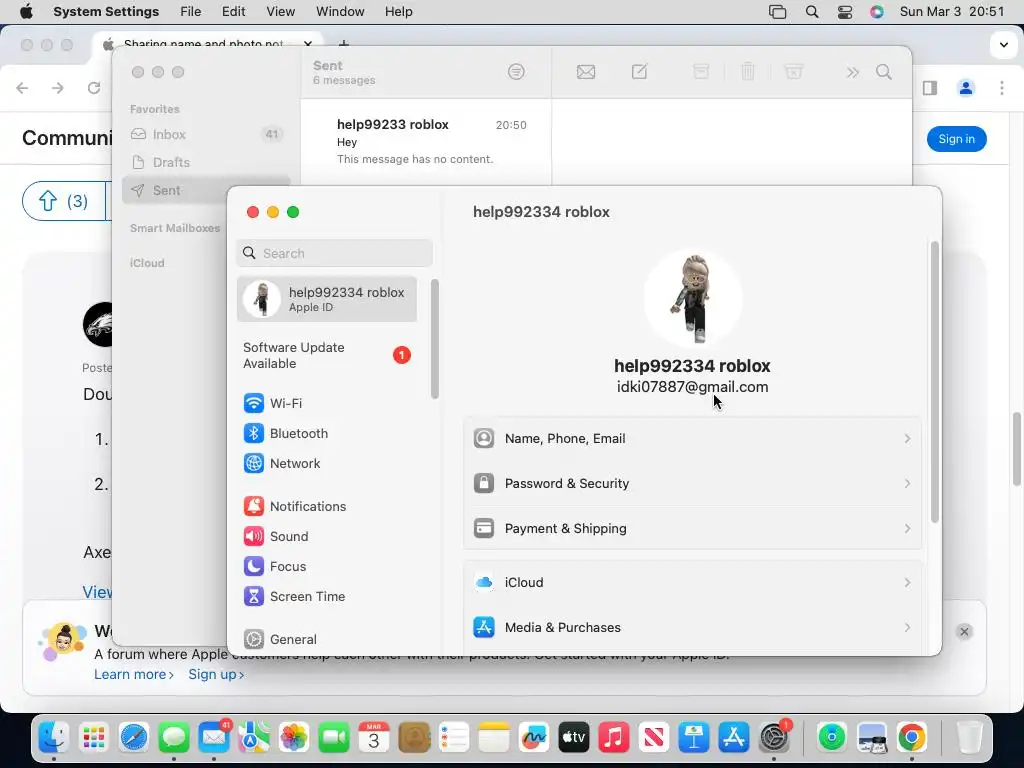Open the Apple menu
The width and height of the screenshot is (1024, 768).
(x=26, y=11)
